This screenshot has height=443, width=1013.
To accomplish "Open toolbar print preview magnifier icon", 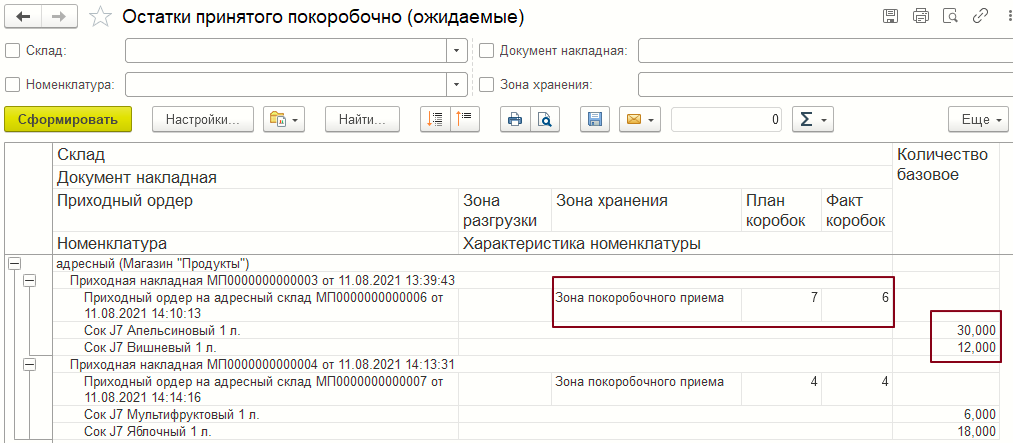I will point(545,119).
